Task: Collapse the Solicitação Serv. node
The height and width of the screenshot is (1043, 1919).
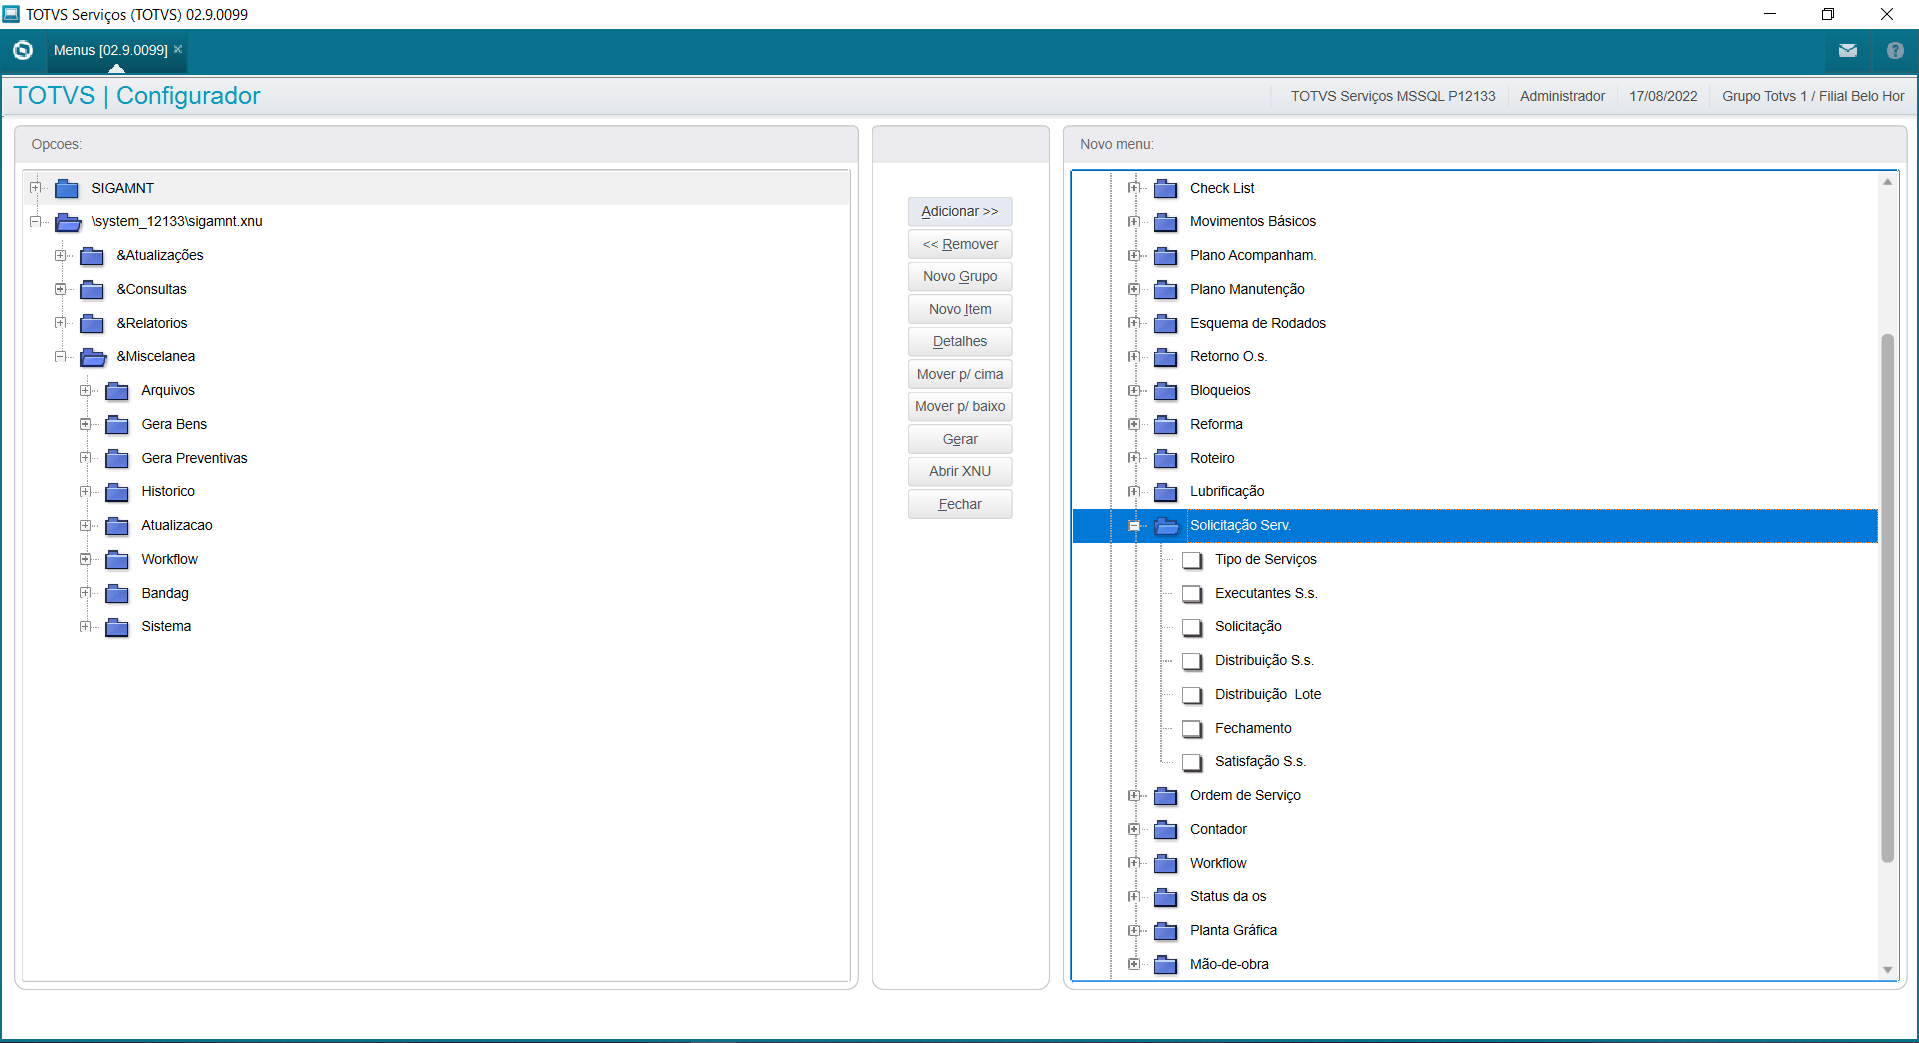Action: click(1134, 525)
